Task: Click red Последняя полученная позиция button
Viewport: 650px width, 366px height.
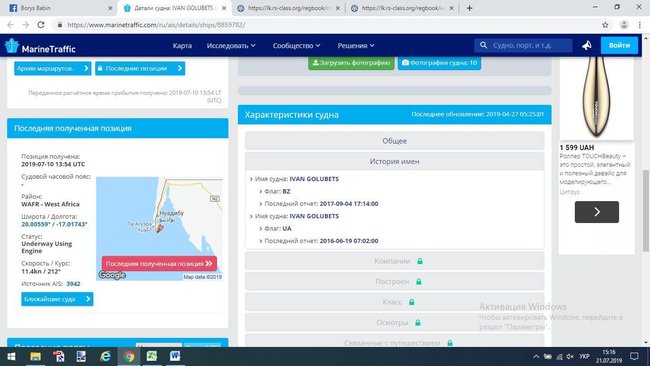Action: click(x=159, y=264)
